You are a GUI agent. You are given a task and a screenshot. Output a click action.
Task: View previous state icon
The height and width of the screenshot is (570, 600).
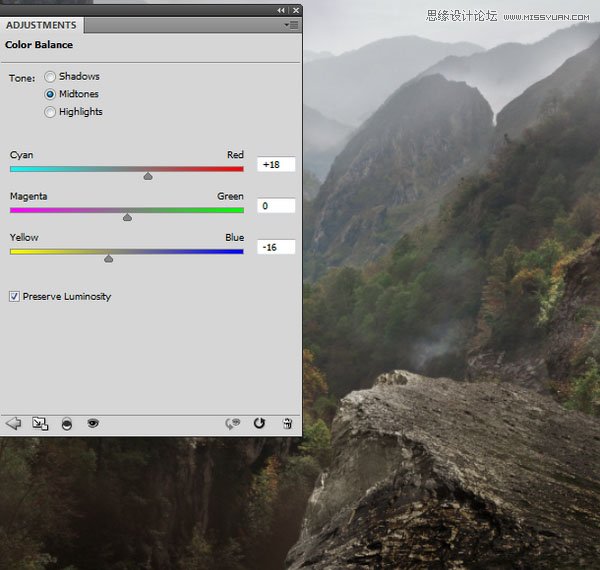[233, 423]
